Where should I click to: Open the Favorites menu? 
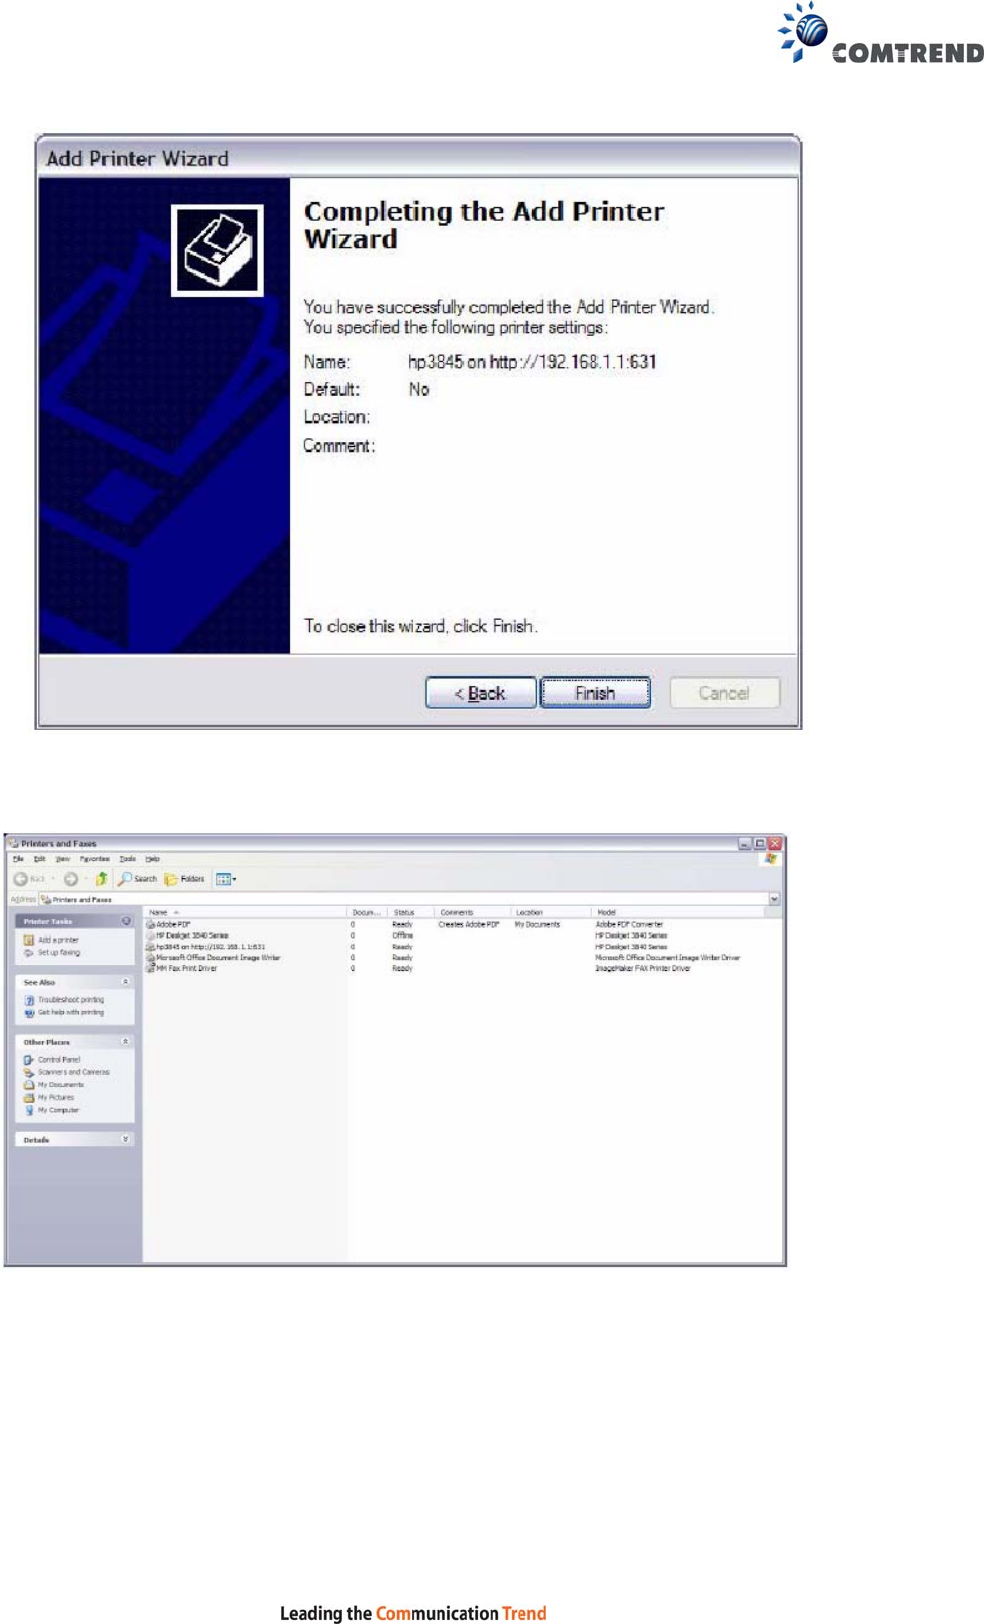click(95, 859)
